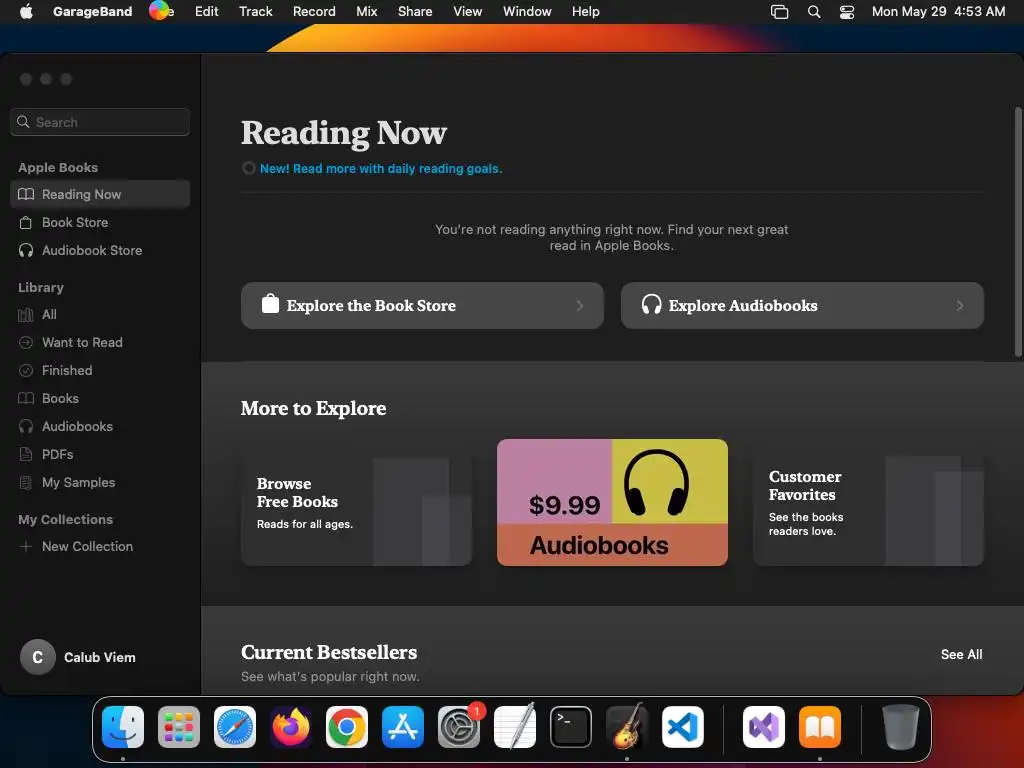Open the Edit menu
This screenshot has width=1024, height=768.
206,12
